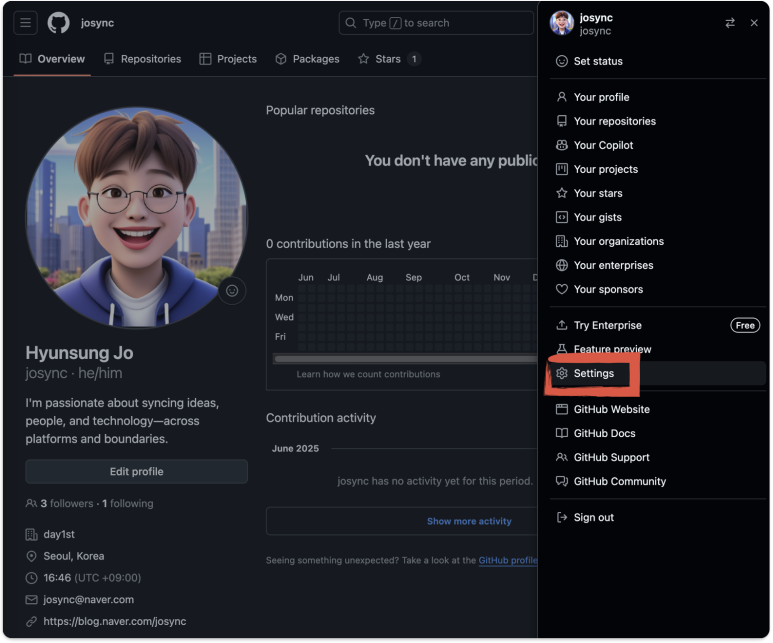Open the blog.naver.com/josync link

tap(114, 621)
